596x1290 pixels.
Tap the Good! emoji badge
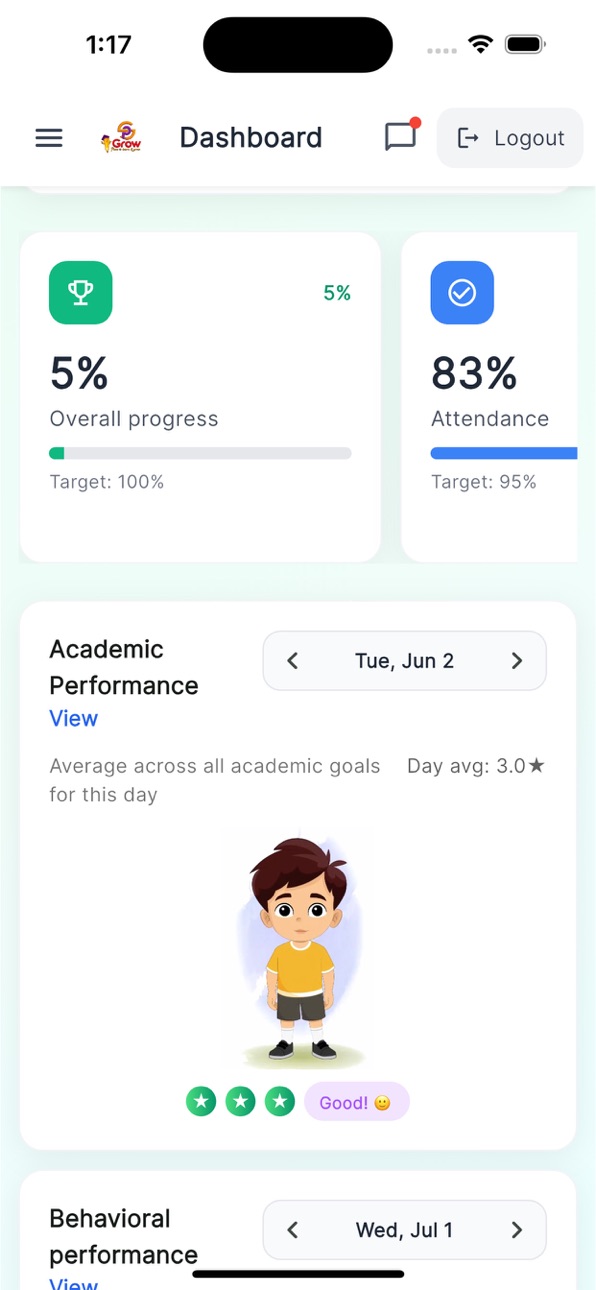pyautogui.click(x=357, y=1102)
